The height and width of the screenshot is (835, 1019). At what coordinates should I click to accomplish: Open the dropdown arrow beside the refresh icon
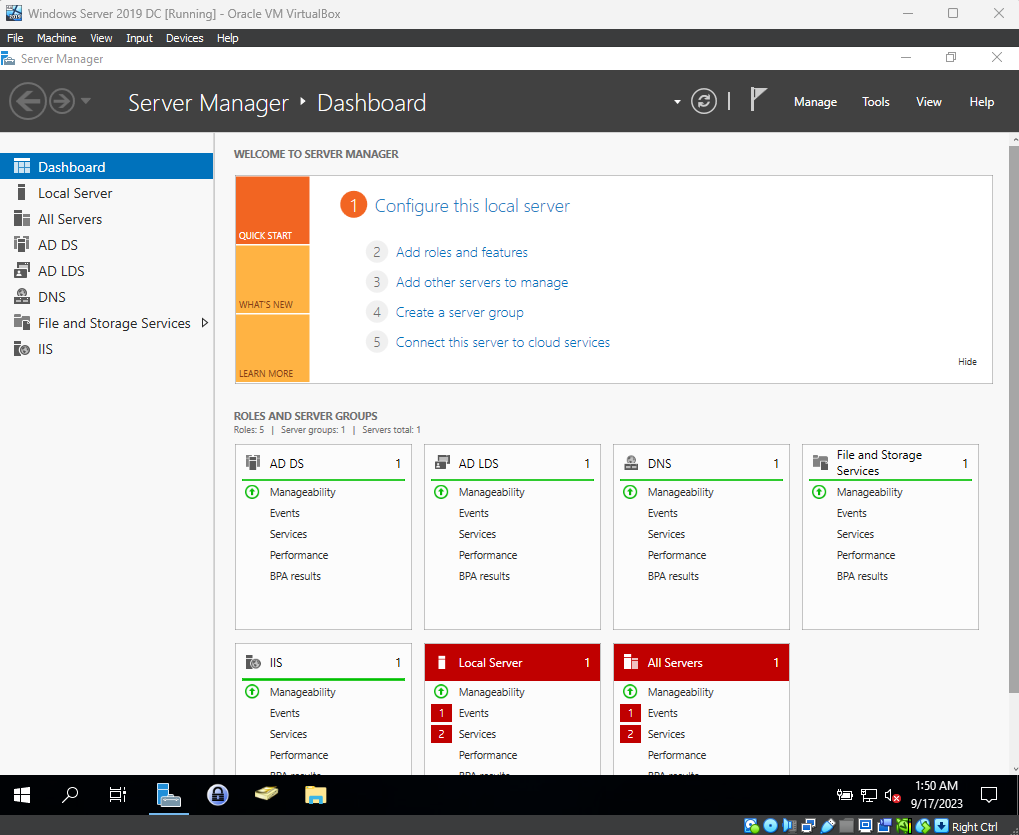pos(677,102)
